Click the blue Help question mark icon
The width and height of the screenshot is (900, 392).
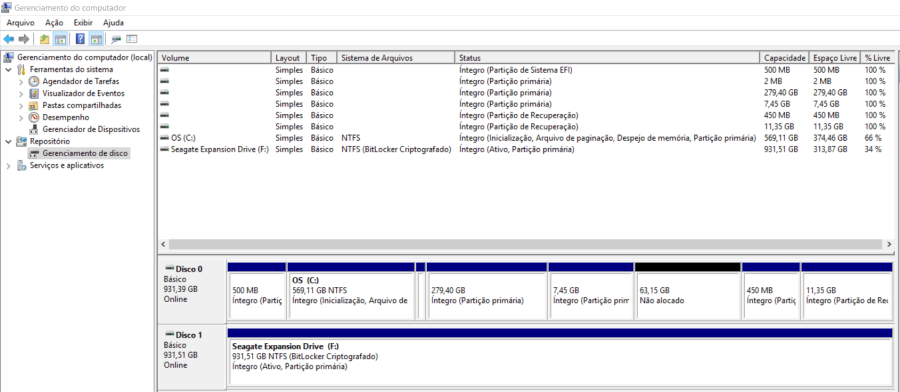[x=80, y=39]
